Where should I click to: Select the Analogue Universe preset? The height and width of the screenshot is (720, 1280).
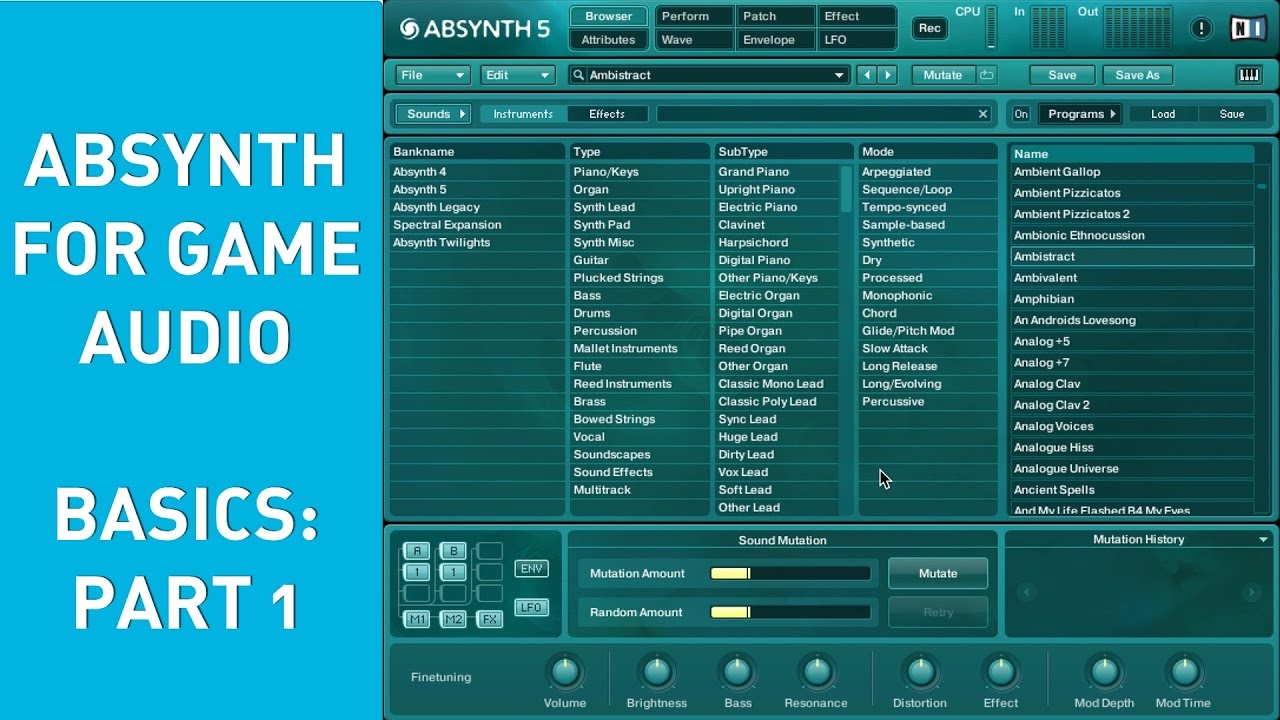coord(1132,469)
